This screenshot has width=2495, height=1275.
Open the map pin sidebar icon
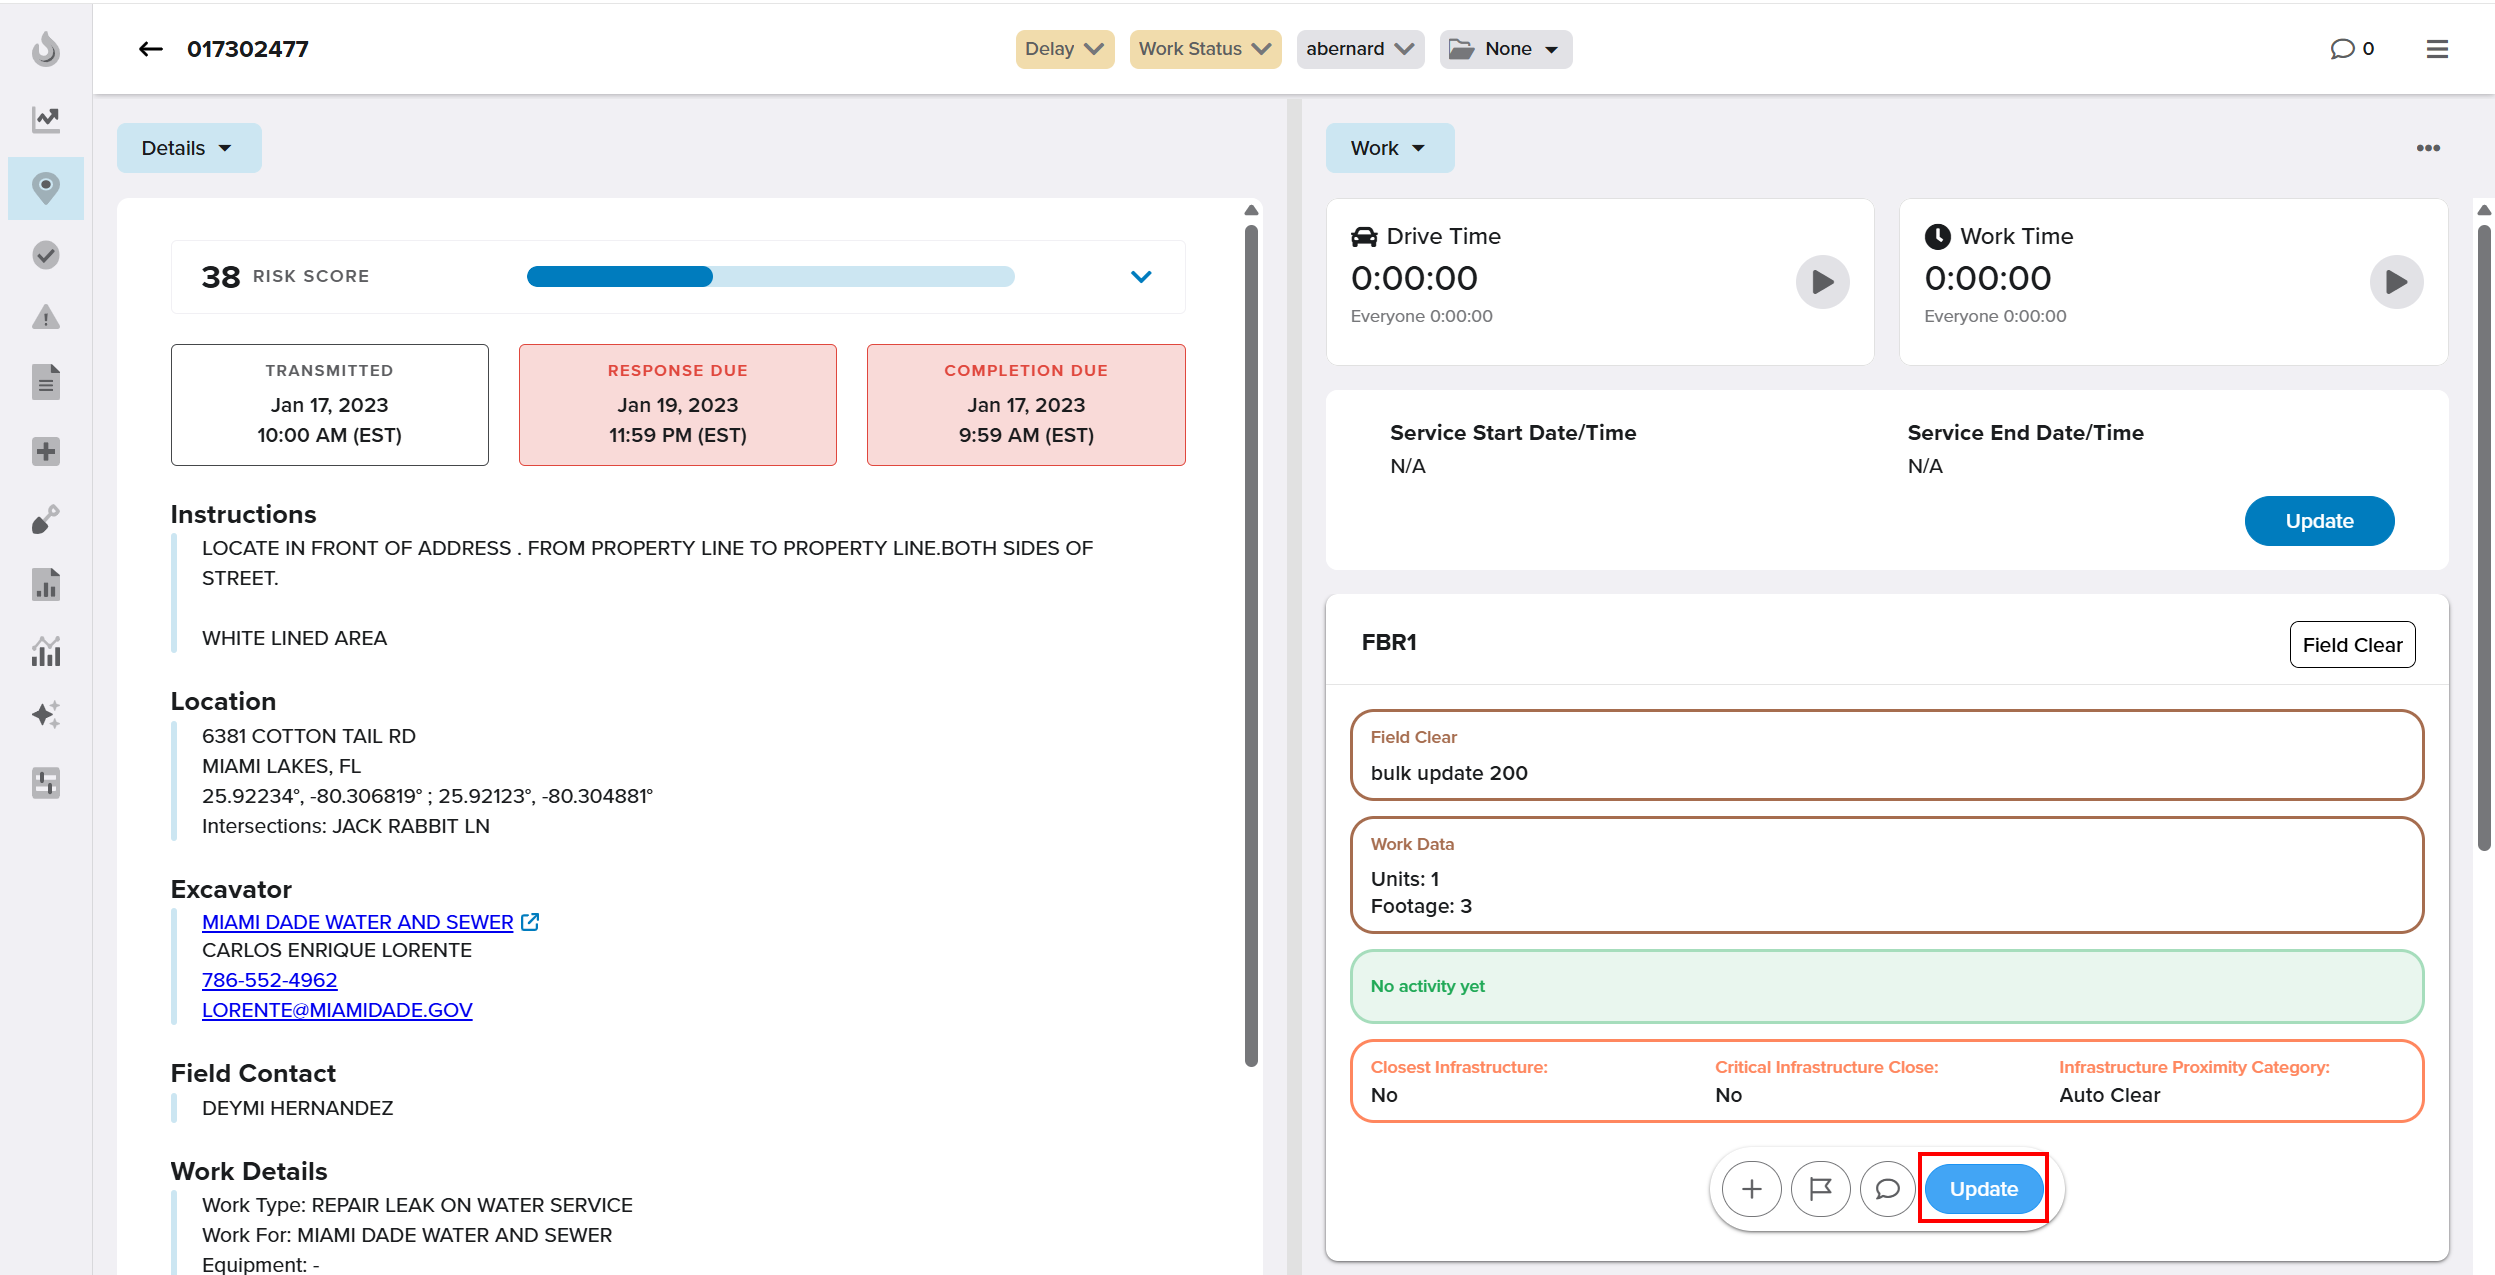[46, 188]
